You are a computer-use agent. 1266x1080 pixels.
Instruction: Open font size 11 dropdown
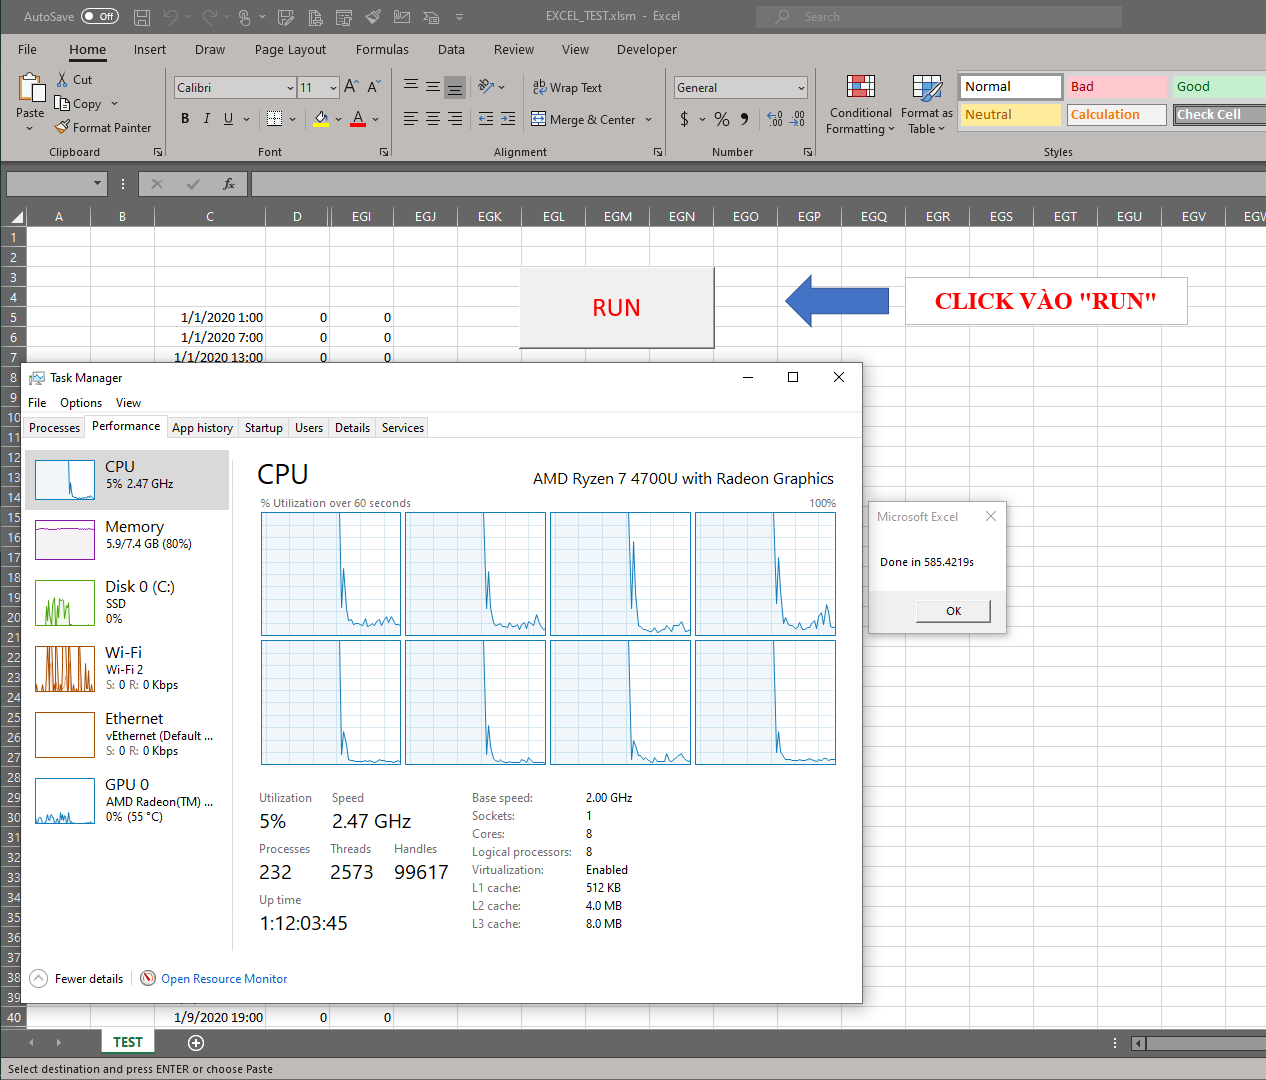coord(333,88)
